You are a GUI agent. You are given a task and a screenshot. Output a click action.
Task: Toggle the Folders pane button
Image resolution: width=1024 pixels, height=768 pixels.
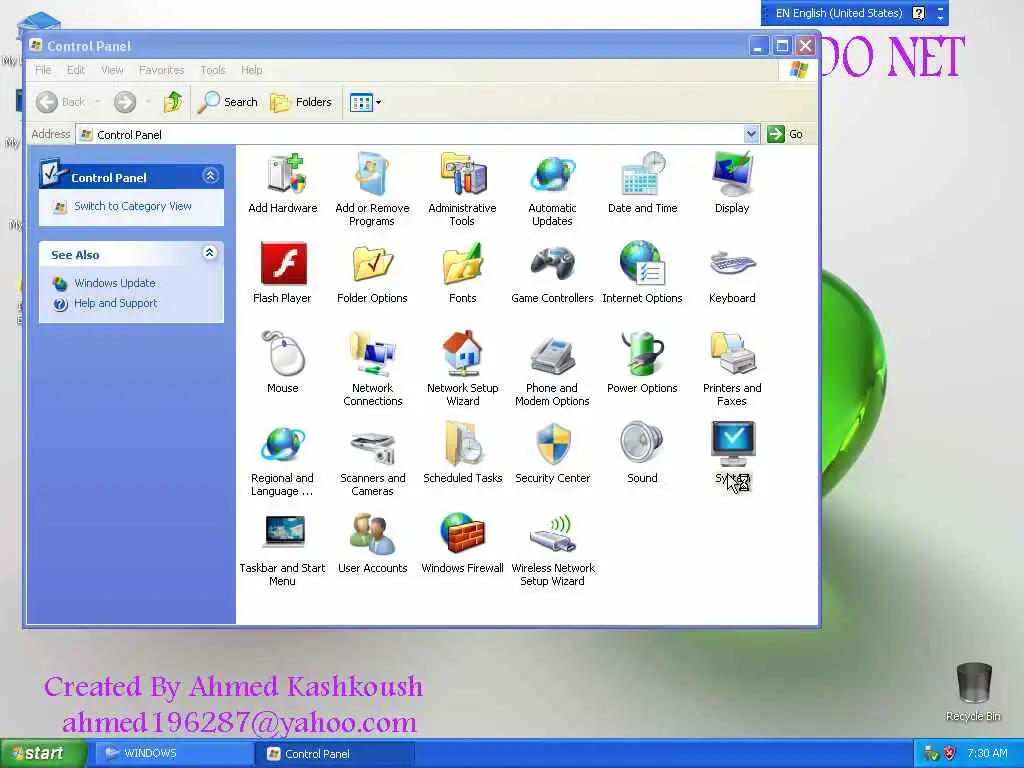pos(301,102)
